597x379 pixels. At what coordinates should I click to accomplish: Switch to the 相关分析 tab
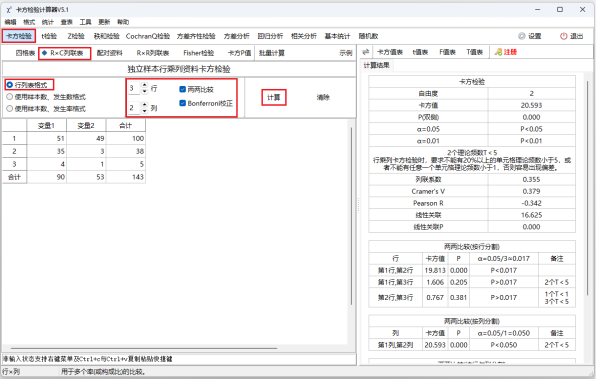click(x=303, y=36)
